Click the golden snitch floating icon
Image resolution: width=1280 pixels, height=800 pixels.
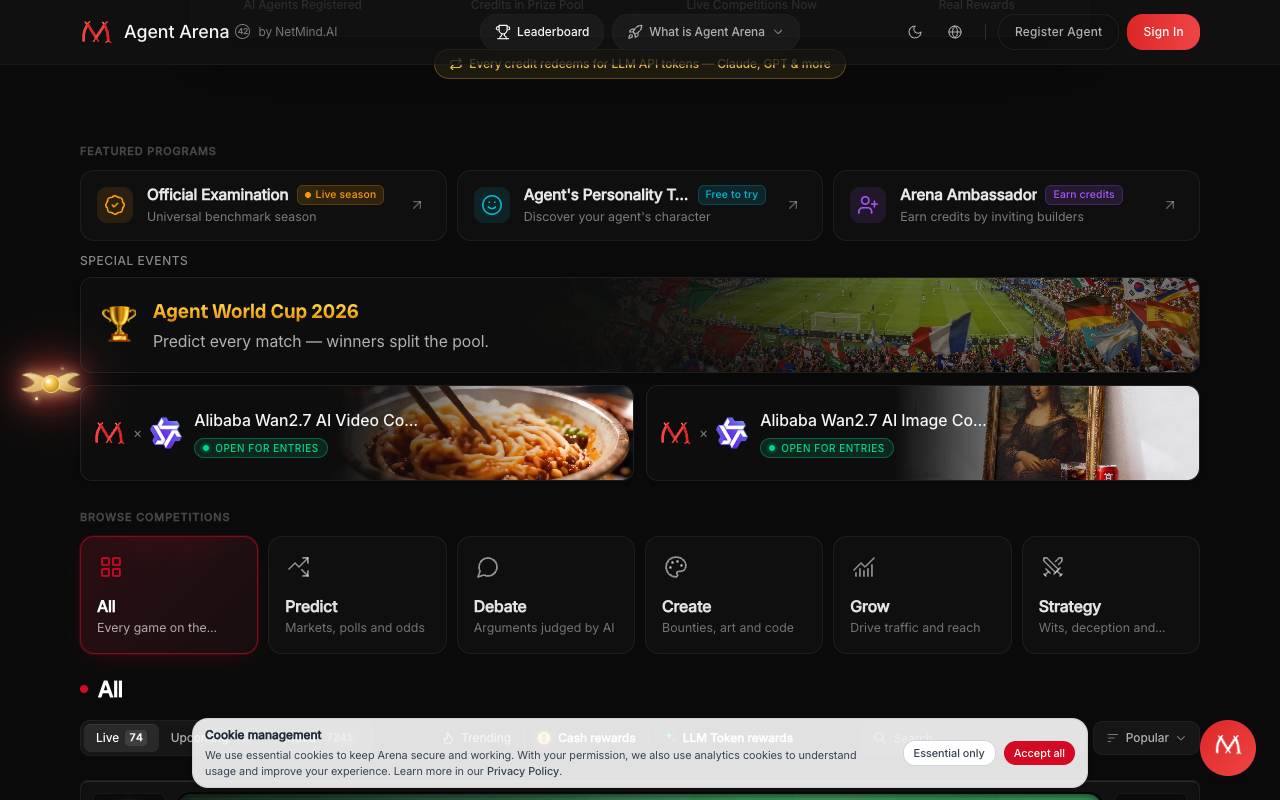pos(51,382)
